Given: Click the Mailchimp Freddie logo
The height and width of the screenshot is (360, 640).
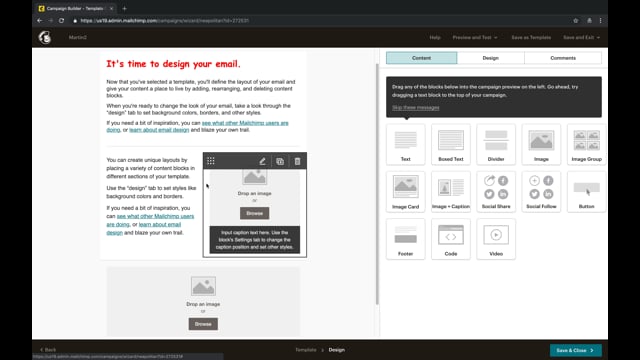Looking at the screenshot, I should click(x=45, y=37).
